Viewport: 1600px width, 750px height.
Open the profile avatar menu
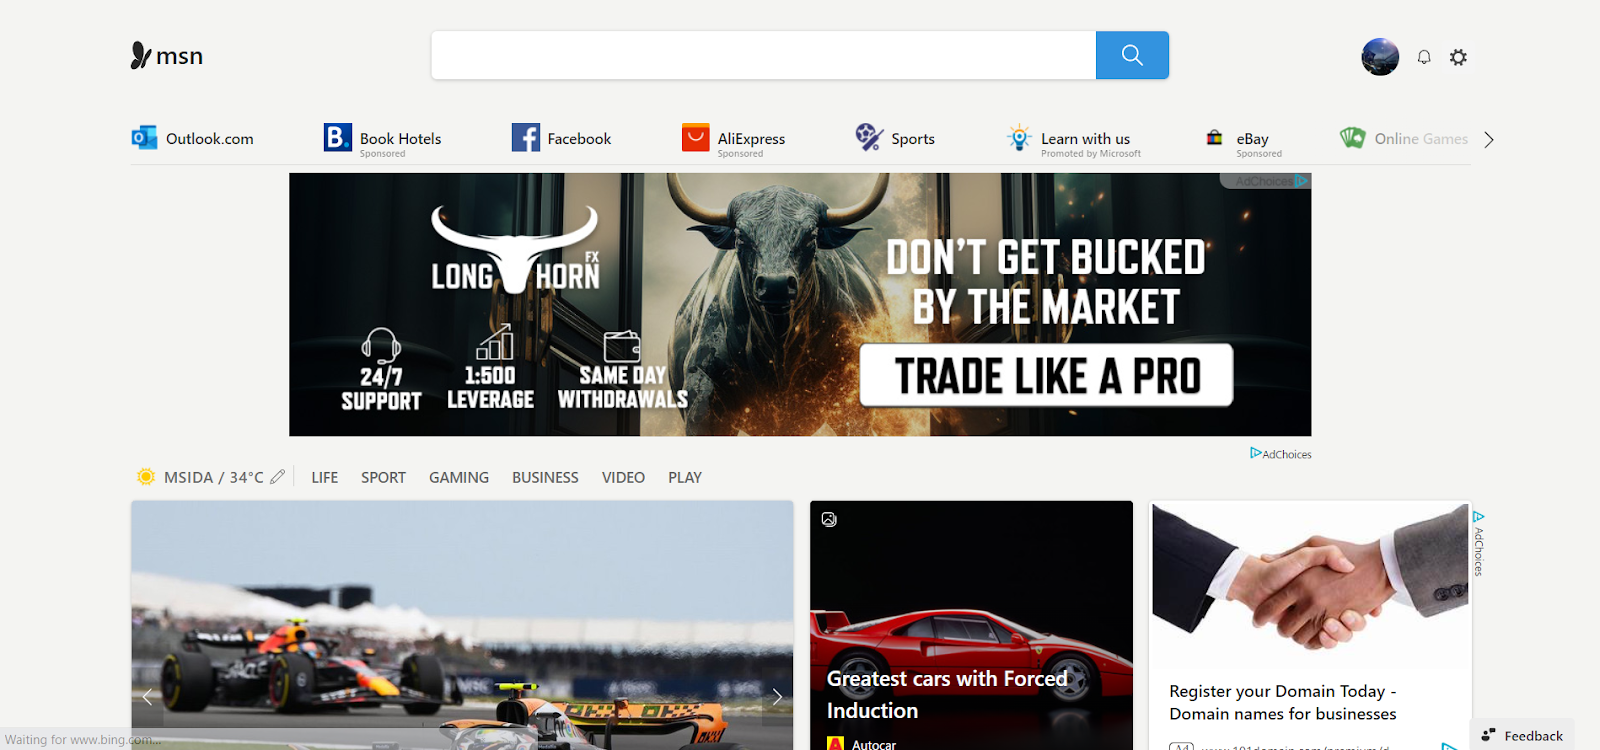pyautogui.click(x=1380, y=57)
